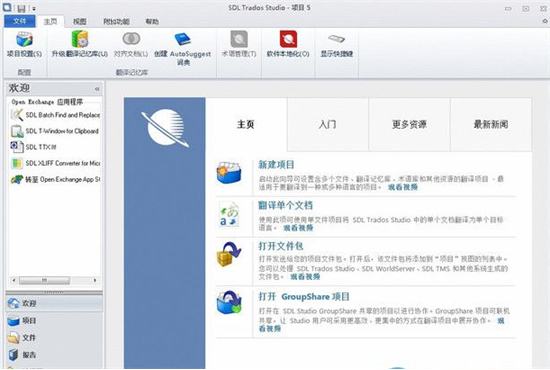Collapse the ribbon with the top-right arrow
Image resolution: width=550 pixels, height=370 pixels.
pyautogui.click(x=545, y=22)
